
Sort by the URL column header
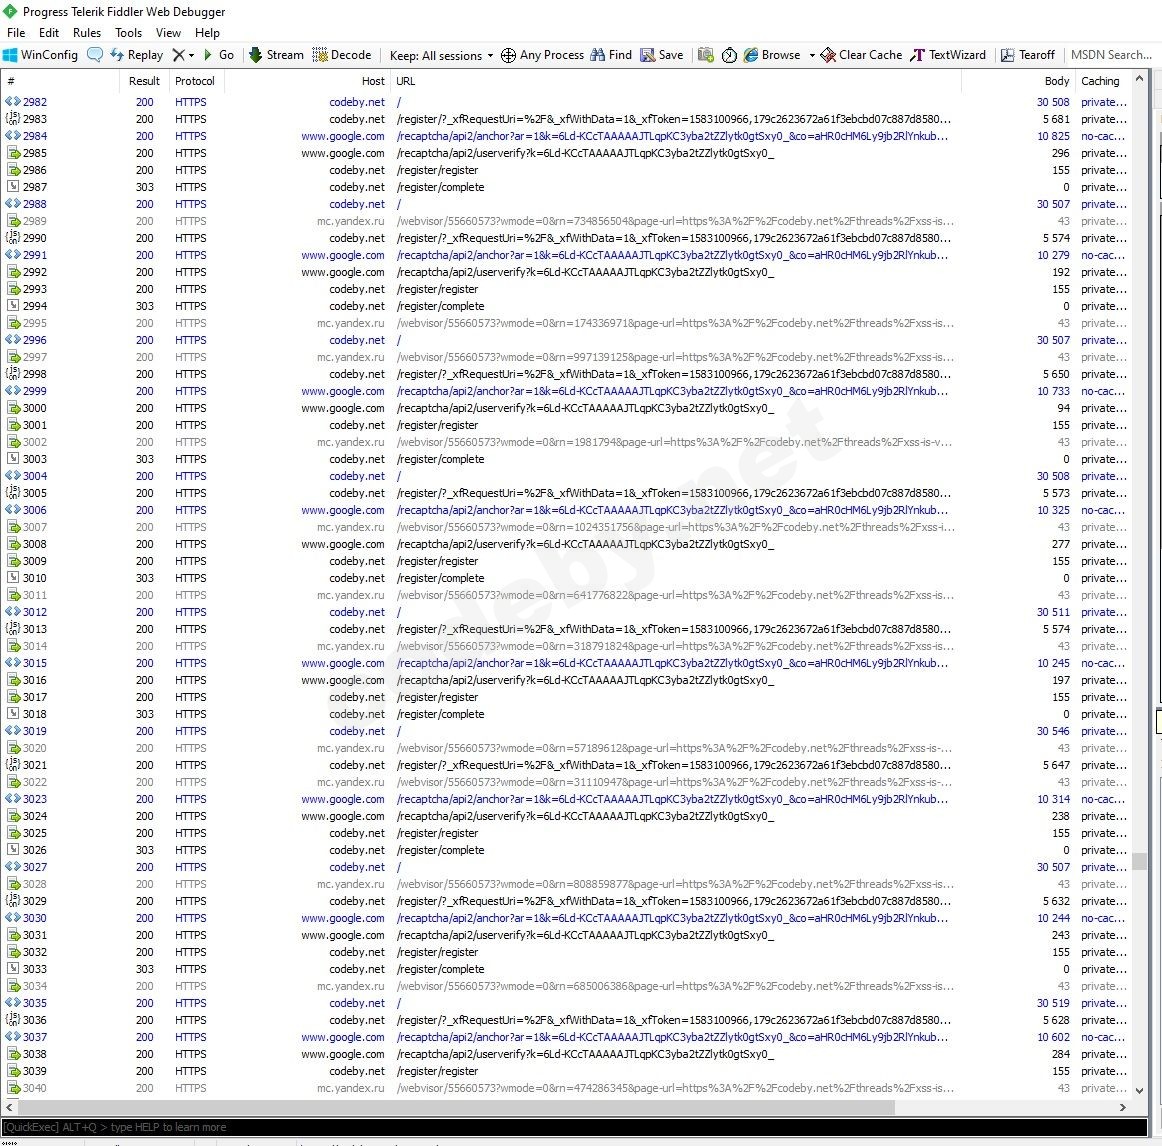[x=675, y=81]
